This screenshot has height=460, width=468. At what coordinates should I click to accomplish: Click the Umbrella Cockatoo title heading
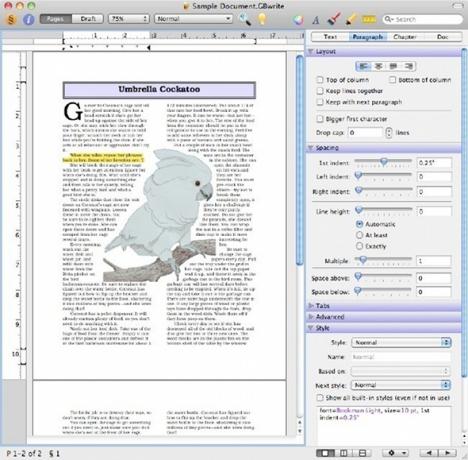(x=159, y=90)
